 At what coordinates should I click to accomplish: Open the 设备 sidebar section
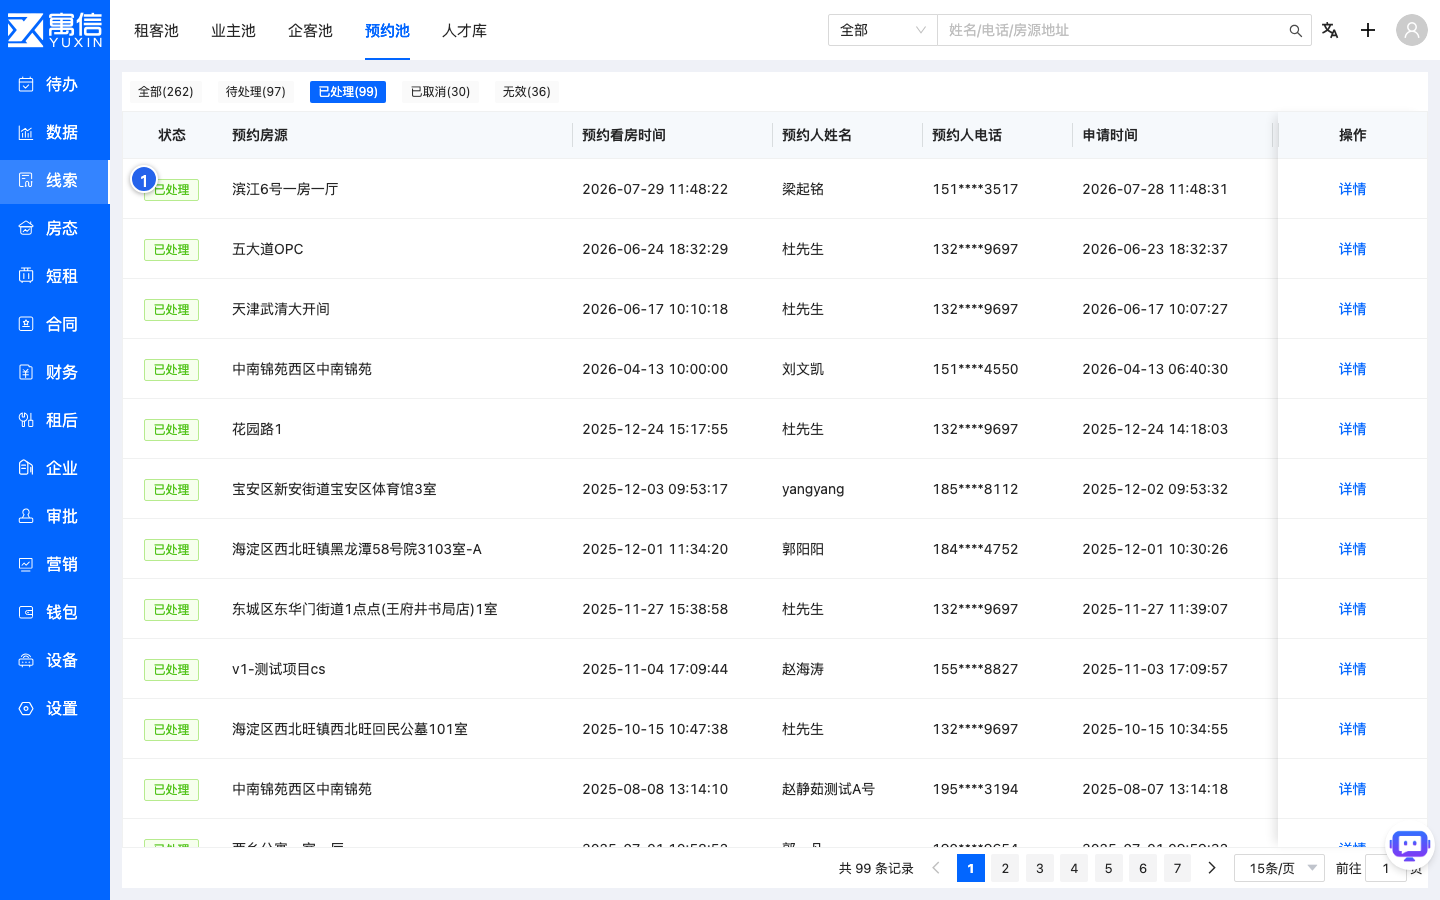click(x=55, y=660)
